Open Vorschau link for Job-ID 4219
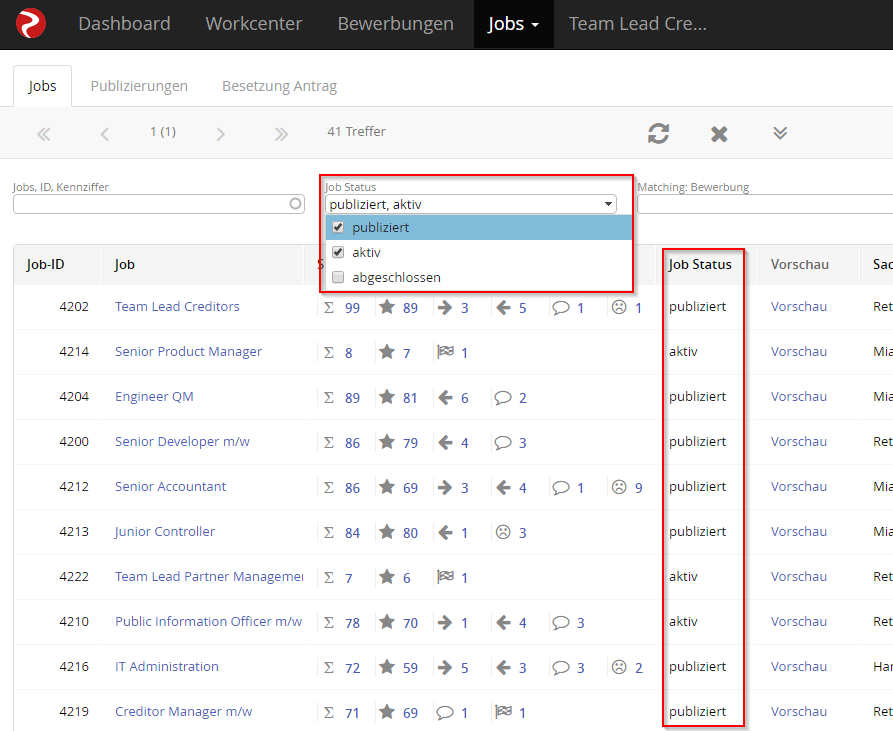This screenshot has height=731, width=893. click(798, 711)
